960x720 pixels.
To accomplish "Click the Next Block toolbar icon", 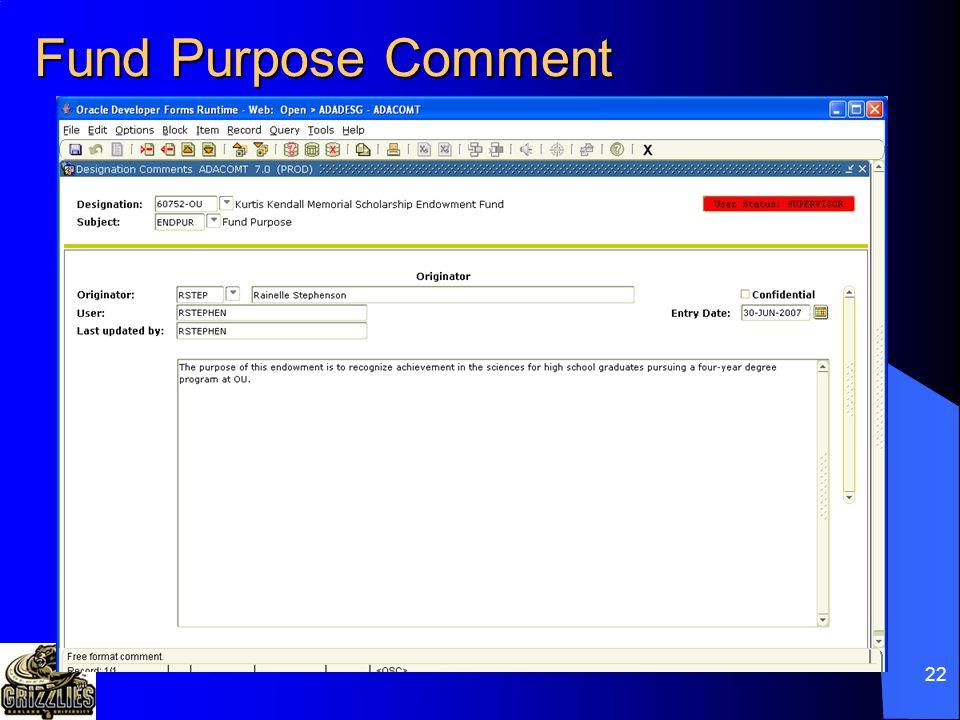I will click(x=260, y=149).
